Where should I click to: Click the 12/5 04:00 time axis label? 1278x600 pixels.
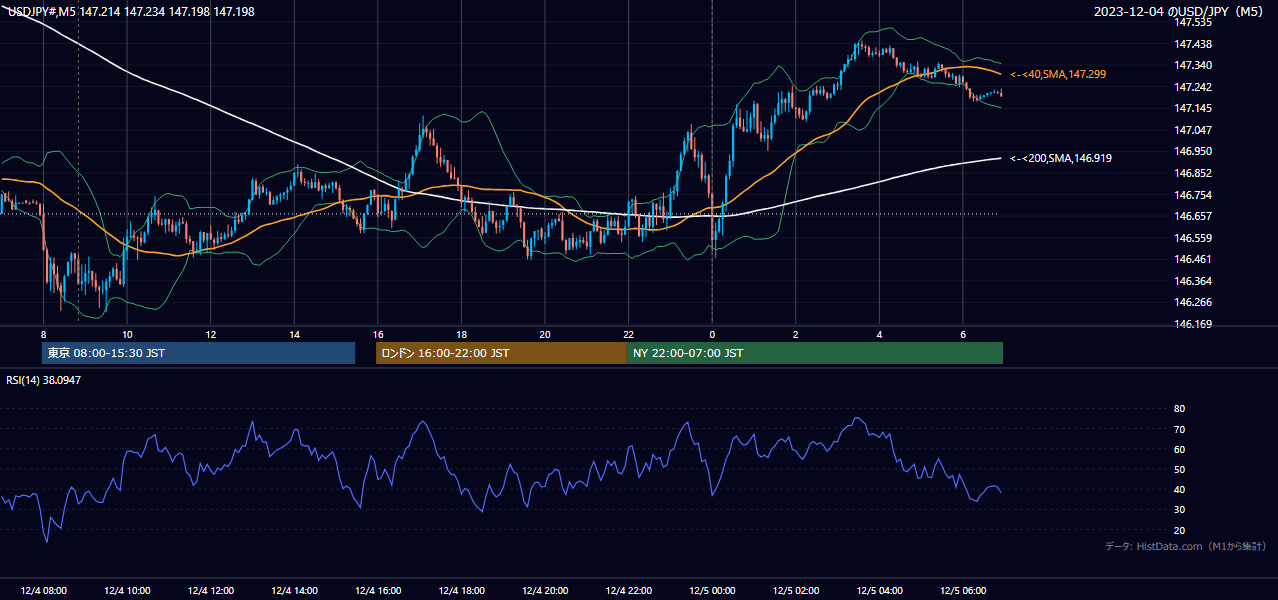pyautogui.click(x=879, y=591)
